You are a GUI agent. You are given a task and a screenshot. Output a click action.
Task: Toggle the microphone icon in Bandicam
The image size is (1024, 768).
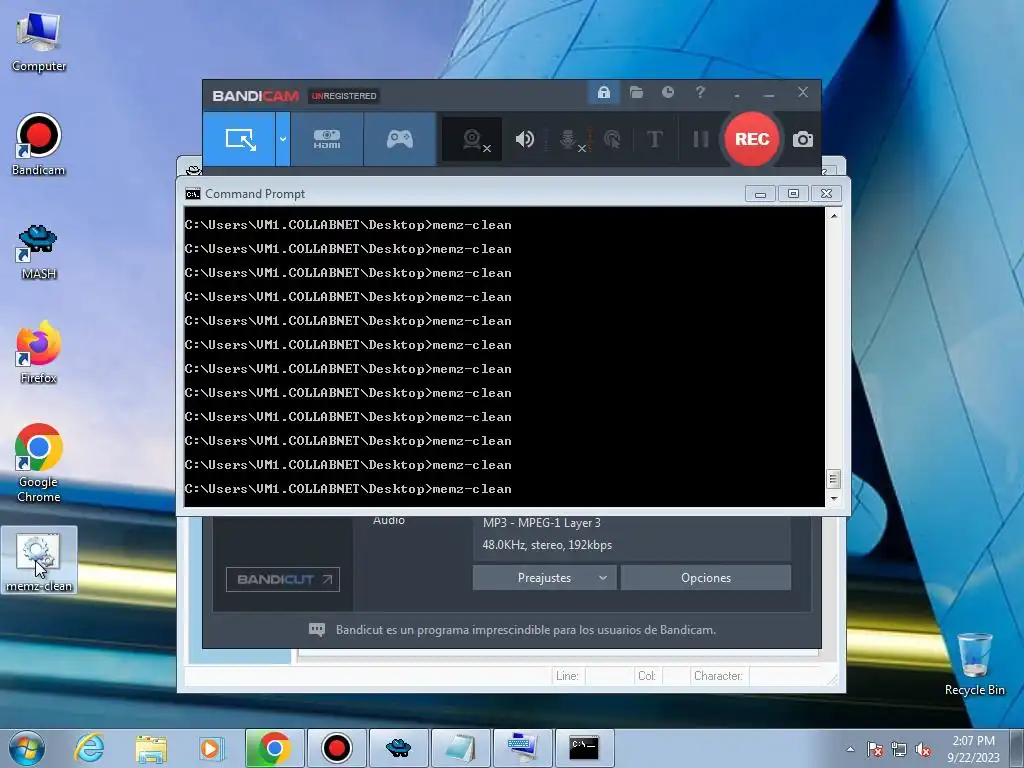click(x=569, y=139)
